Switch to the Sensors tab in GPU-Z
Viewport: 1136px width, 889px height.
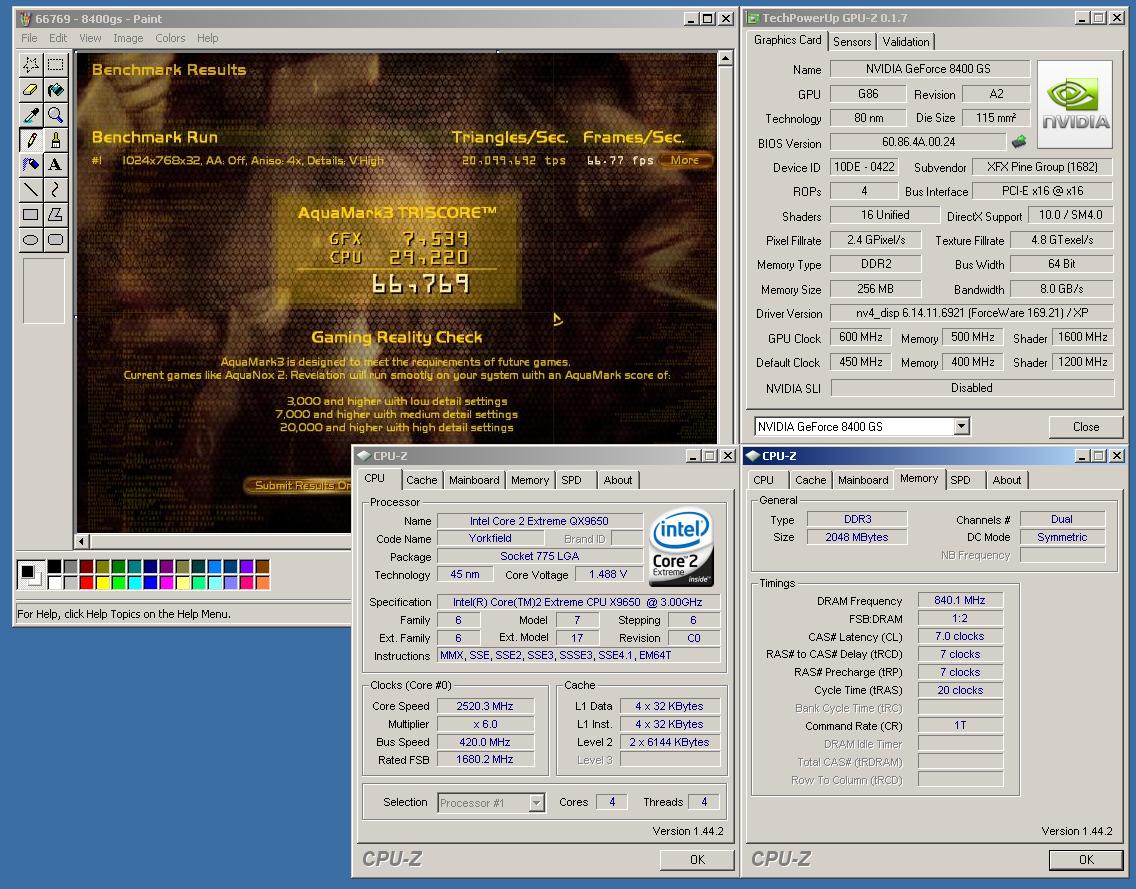click(x=852, y=42)
